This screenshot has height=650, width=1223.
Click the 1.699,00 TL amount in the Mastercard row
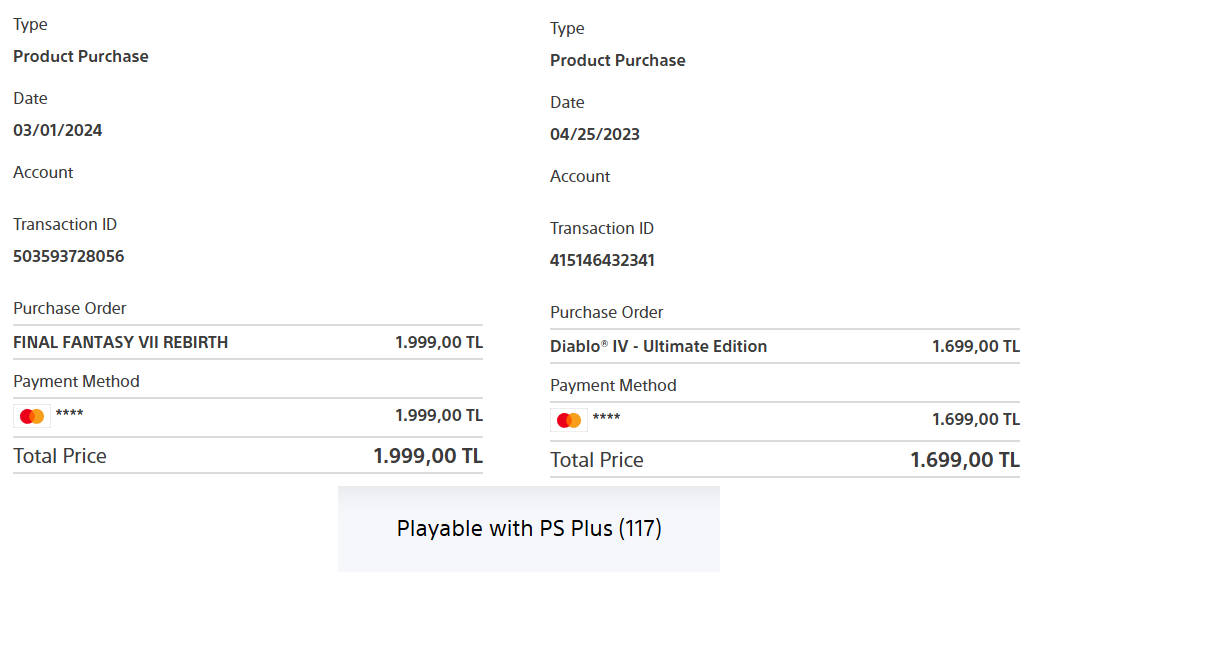(x=976, y=419)
